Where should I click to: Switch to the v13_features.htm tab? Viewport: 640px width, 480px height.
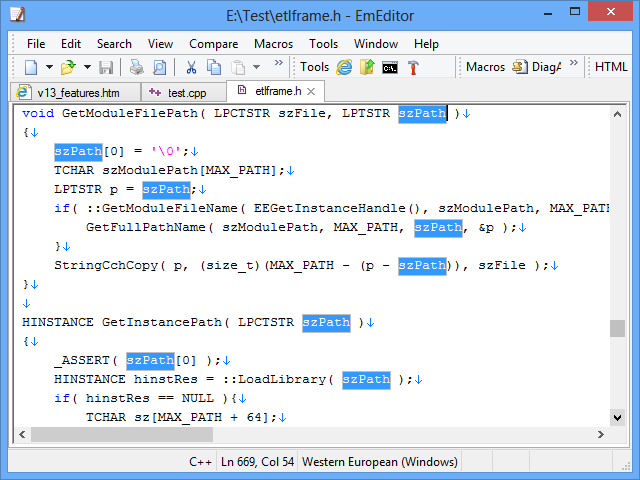pyautogui.click(x=76, y=91)
